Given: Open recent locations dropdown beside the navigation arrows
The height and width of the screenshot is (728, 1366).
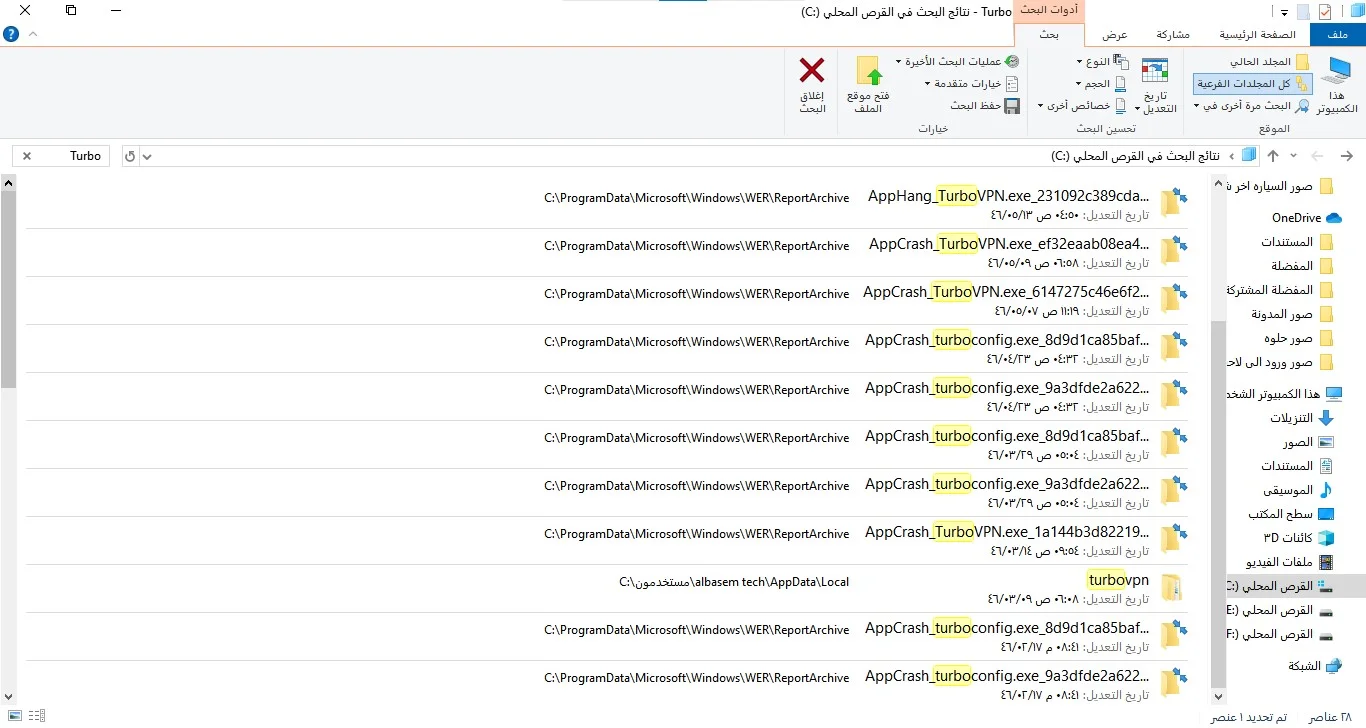Looking at the screenshot, I should click(1293, 156).
